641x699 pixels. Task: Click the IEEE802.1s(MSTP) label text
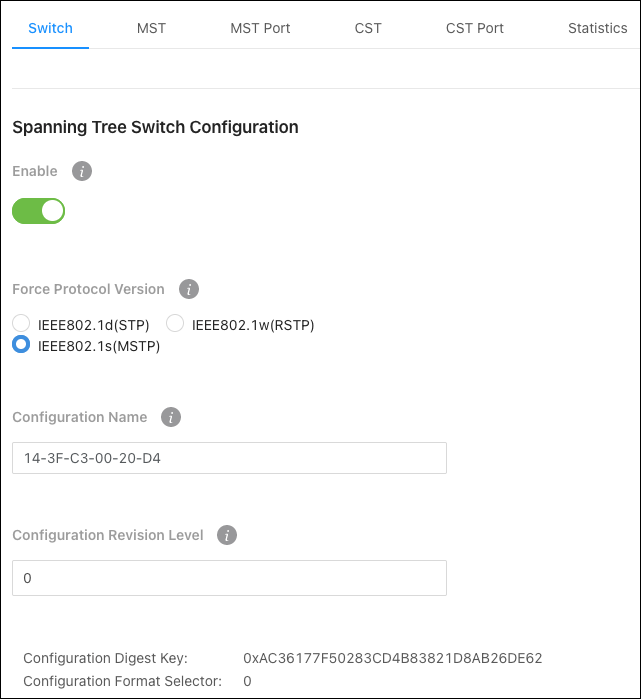(99, 346)
